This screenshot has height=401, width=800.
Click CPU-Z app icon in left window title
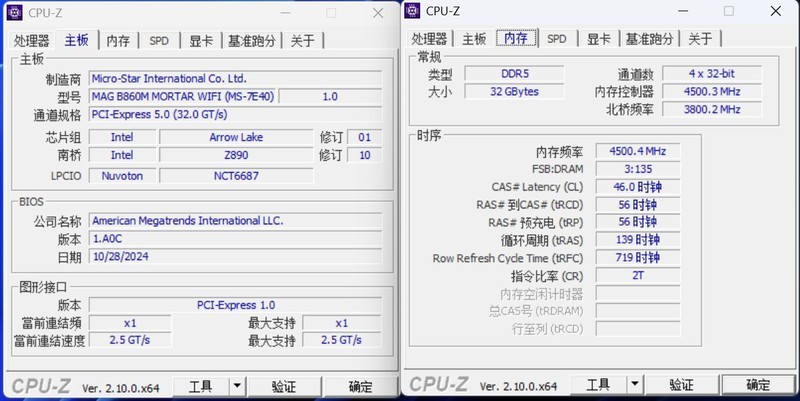pos(14,13)
